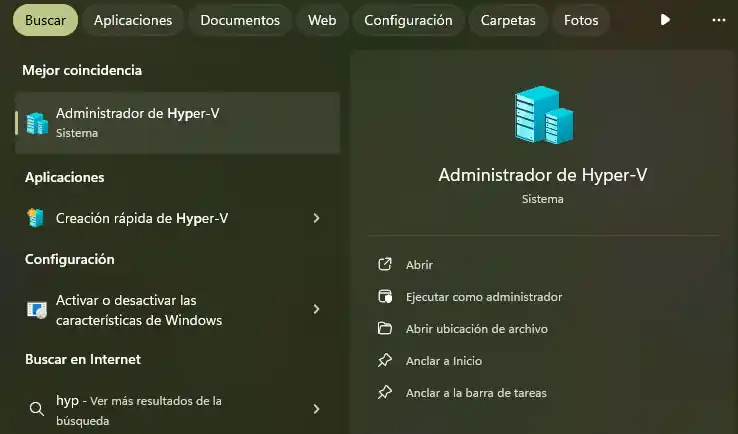Open the three-dots more options menu
Viewport: 738px width, 434px height.
pyautogui.click(x=718, y=20)
